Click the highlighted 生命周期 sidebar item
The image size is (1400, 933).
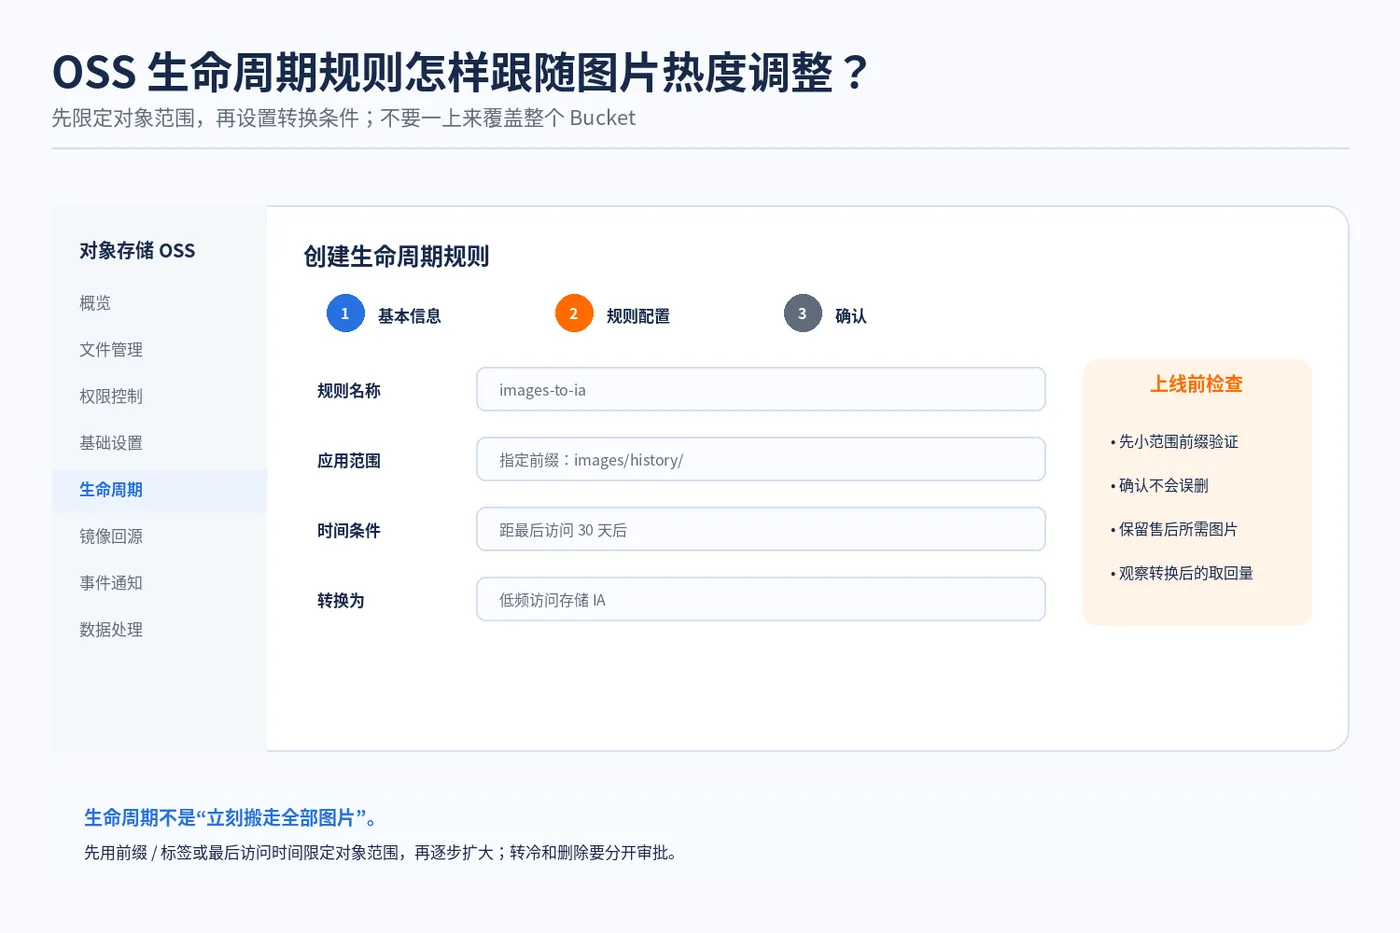tap(159, 490)
